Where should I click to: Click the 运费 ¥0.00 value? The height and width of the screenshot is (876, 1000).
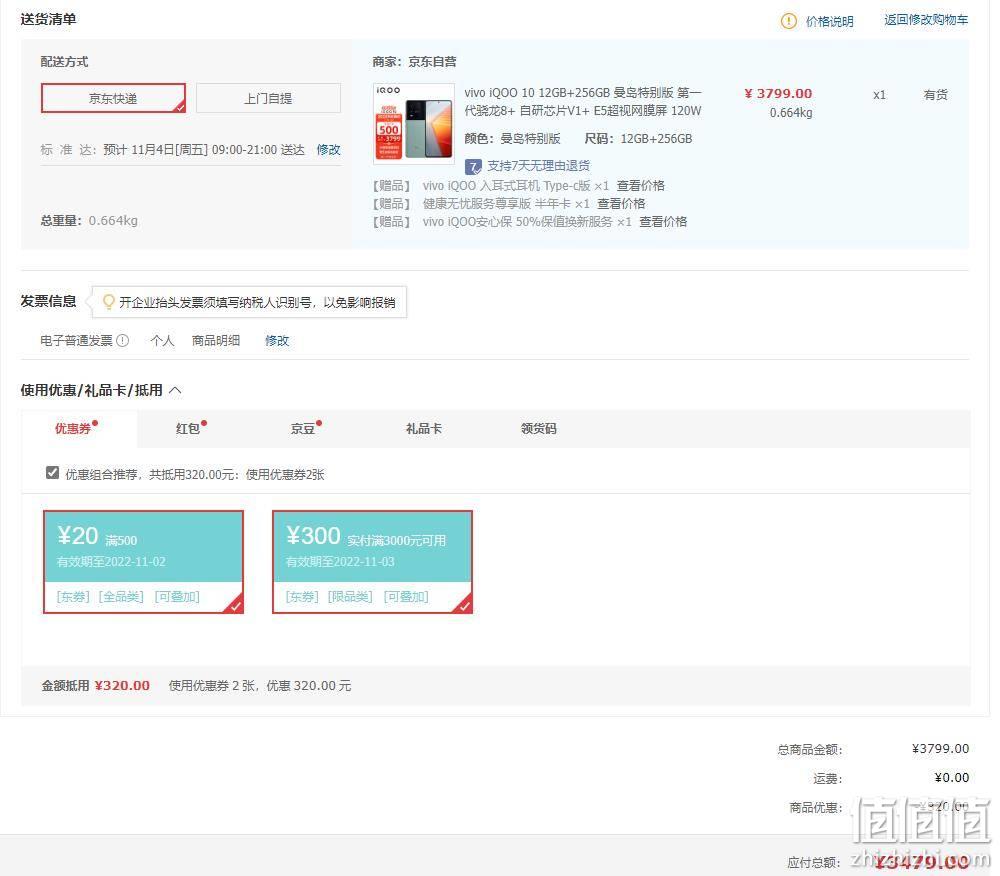click(952, 777)
